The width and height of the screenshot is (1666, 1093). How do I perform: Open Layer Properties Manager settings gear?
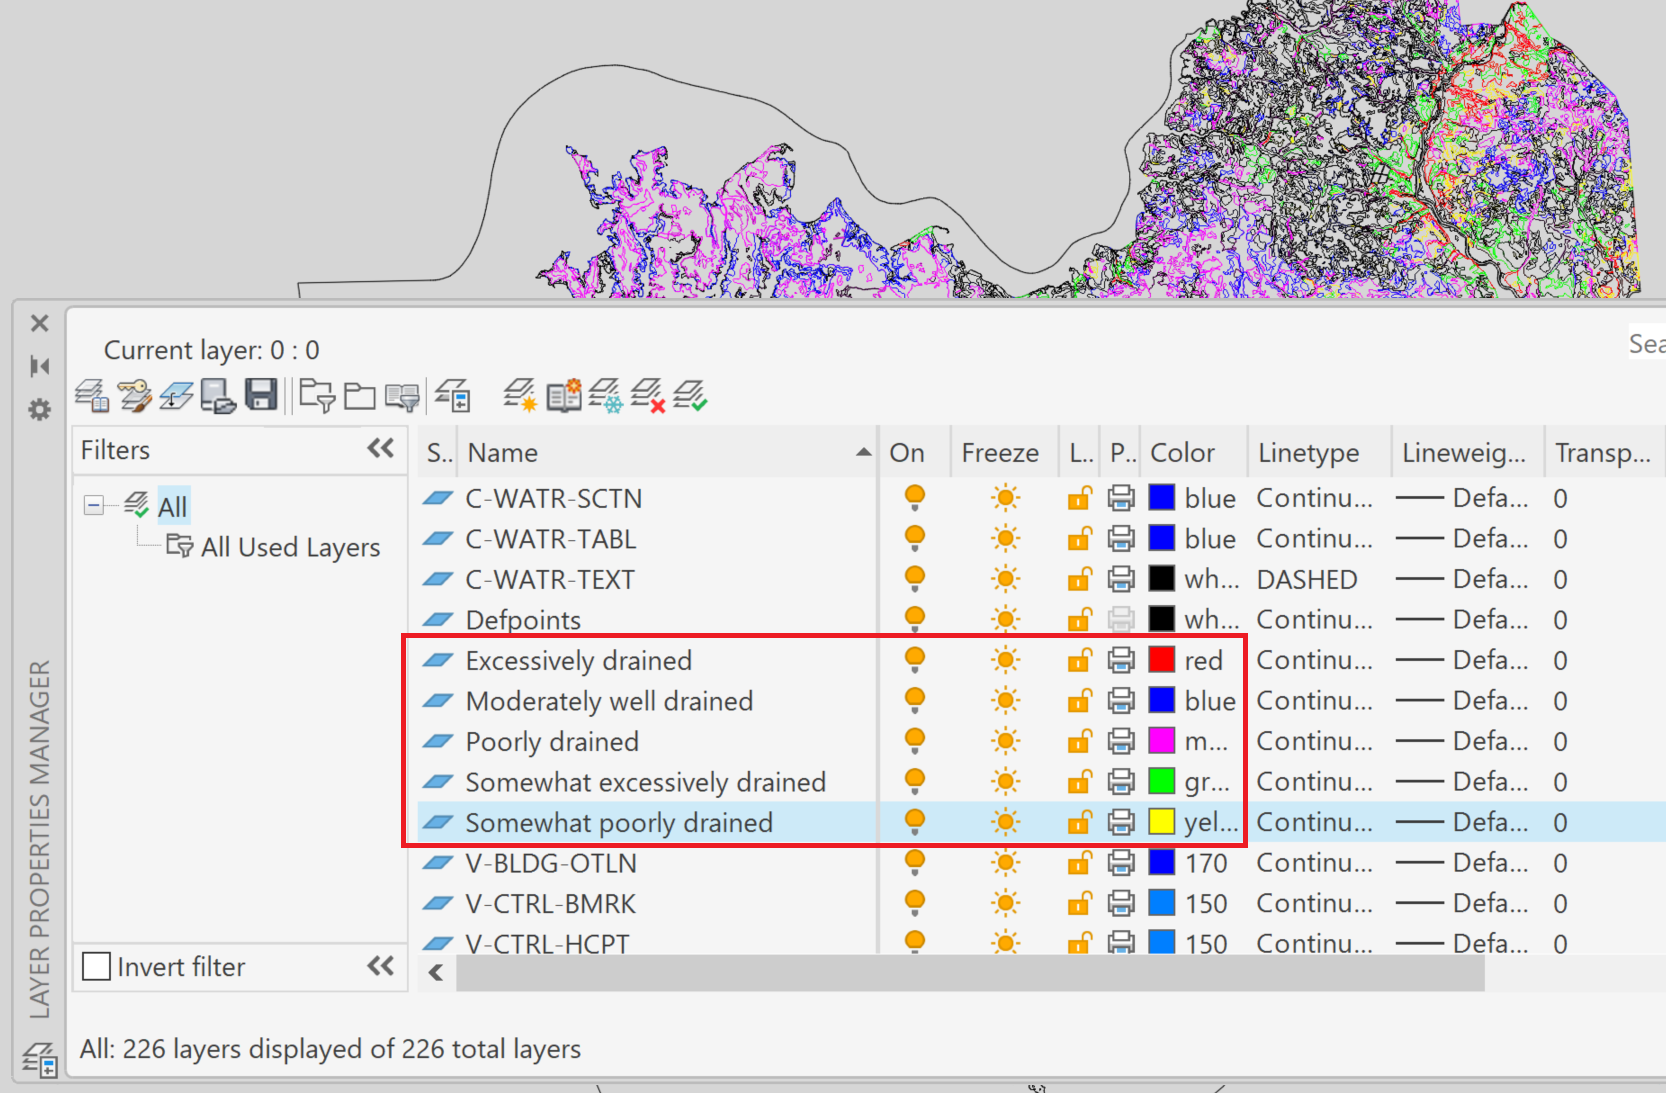40,410
